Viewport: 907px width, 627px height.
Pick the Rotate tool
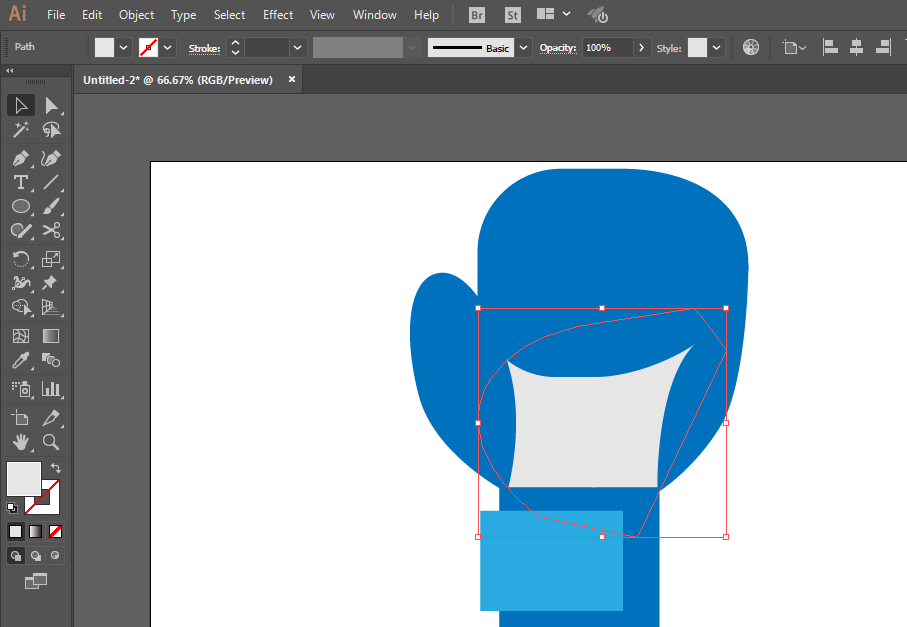coord(21,259)
